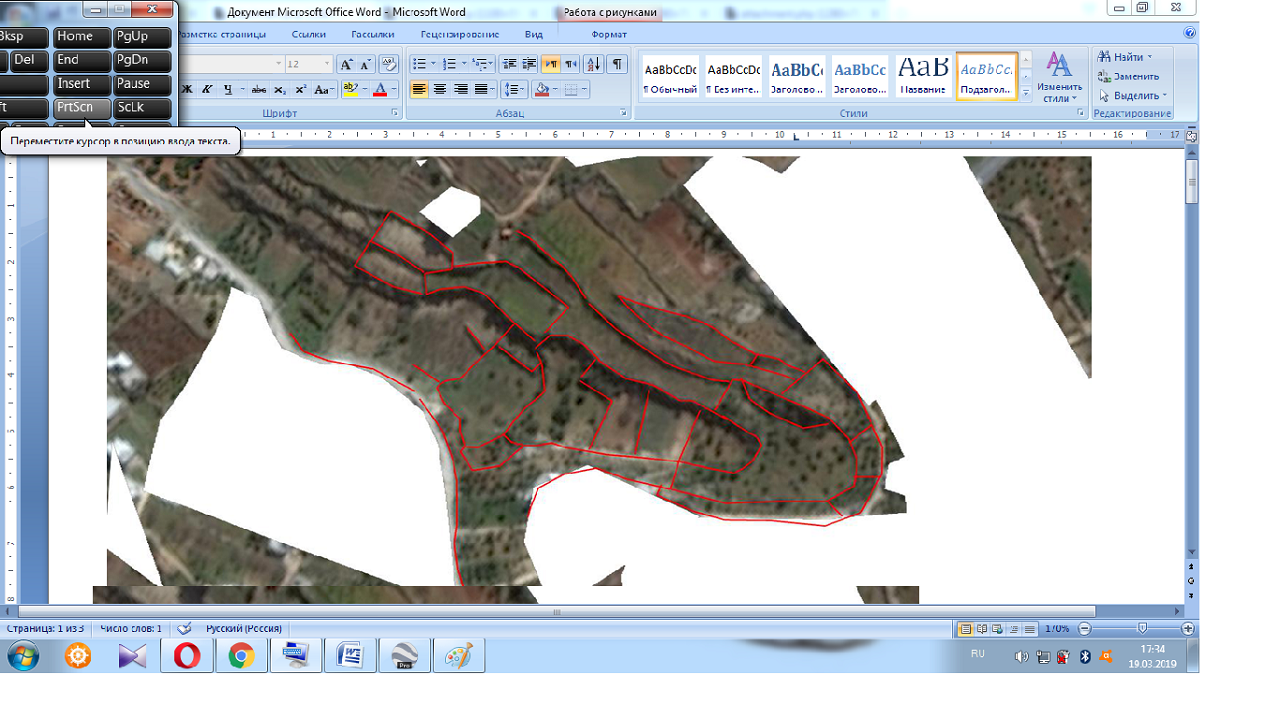The width and height of the screenshot is (1280, 719).
Task: Toggle left-to-right text direction
Action: pyautogui.click(x=551, y=64)
